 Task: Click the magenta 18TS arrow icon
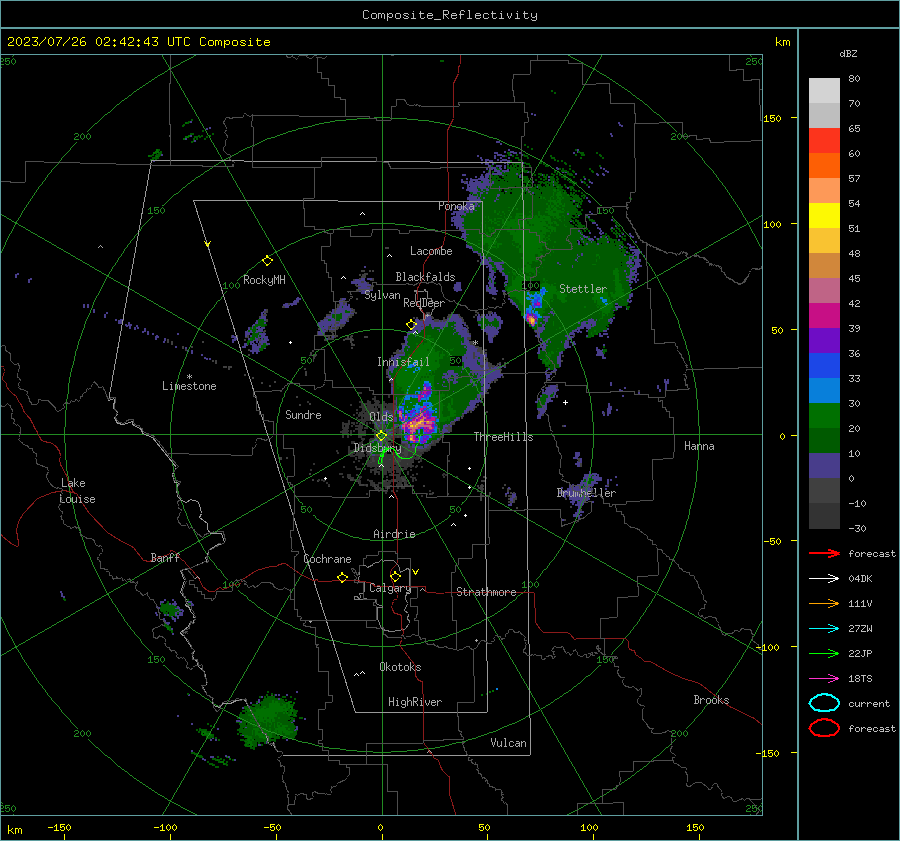824,678
